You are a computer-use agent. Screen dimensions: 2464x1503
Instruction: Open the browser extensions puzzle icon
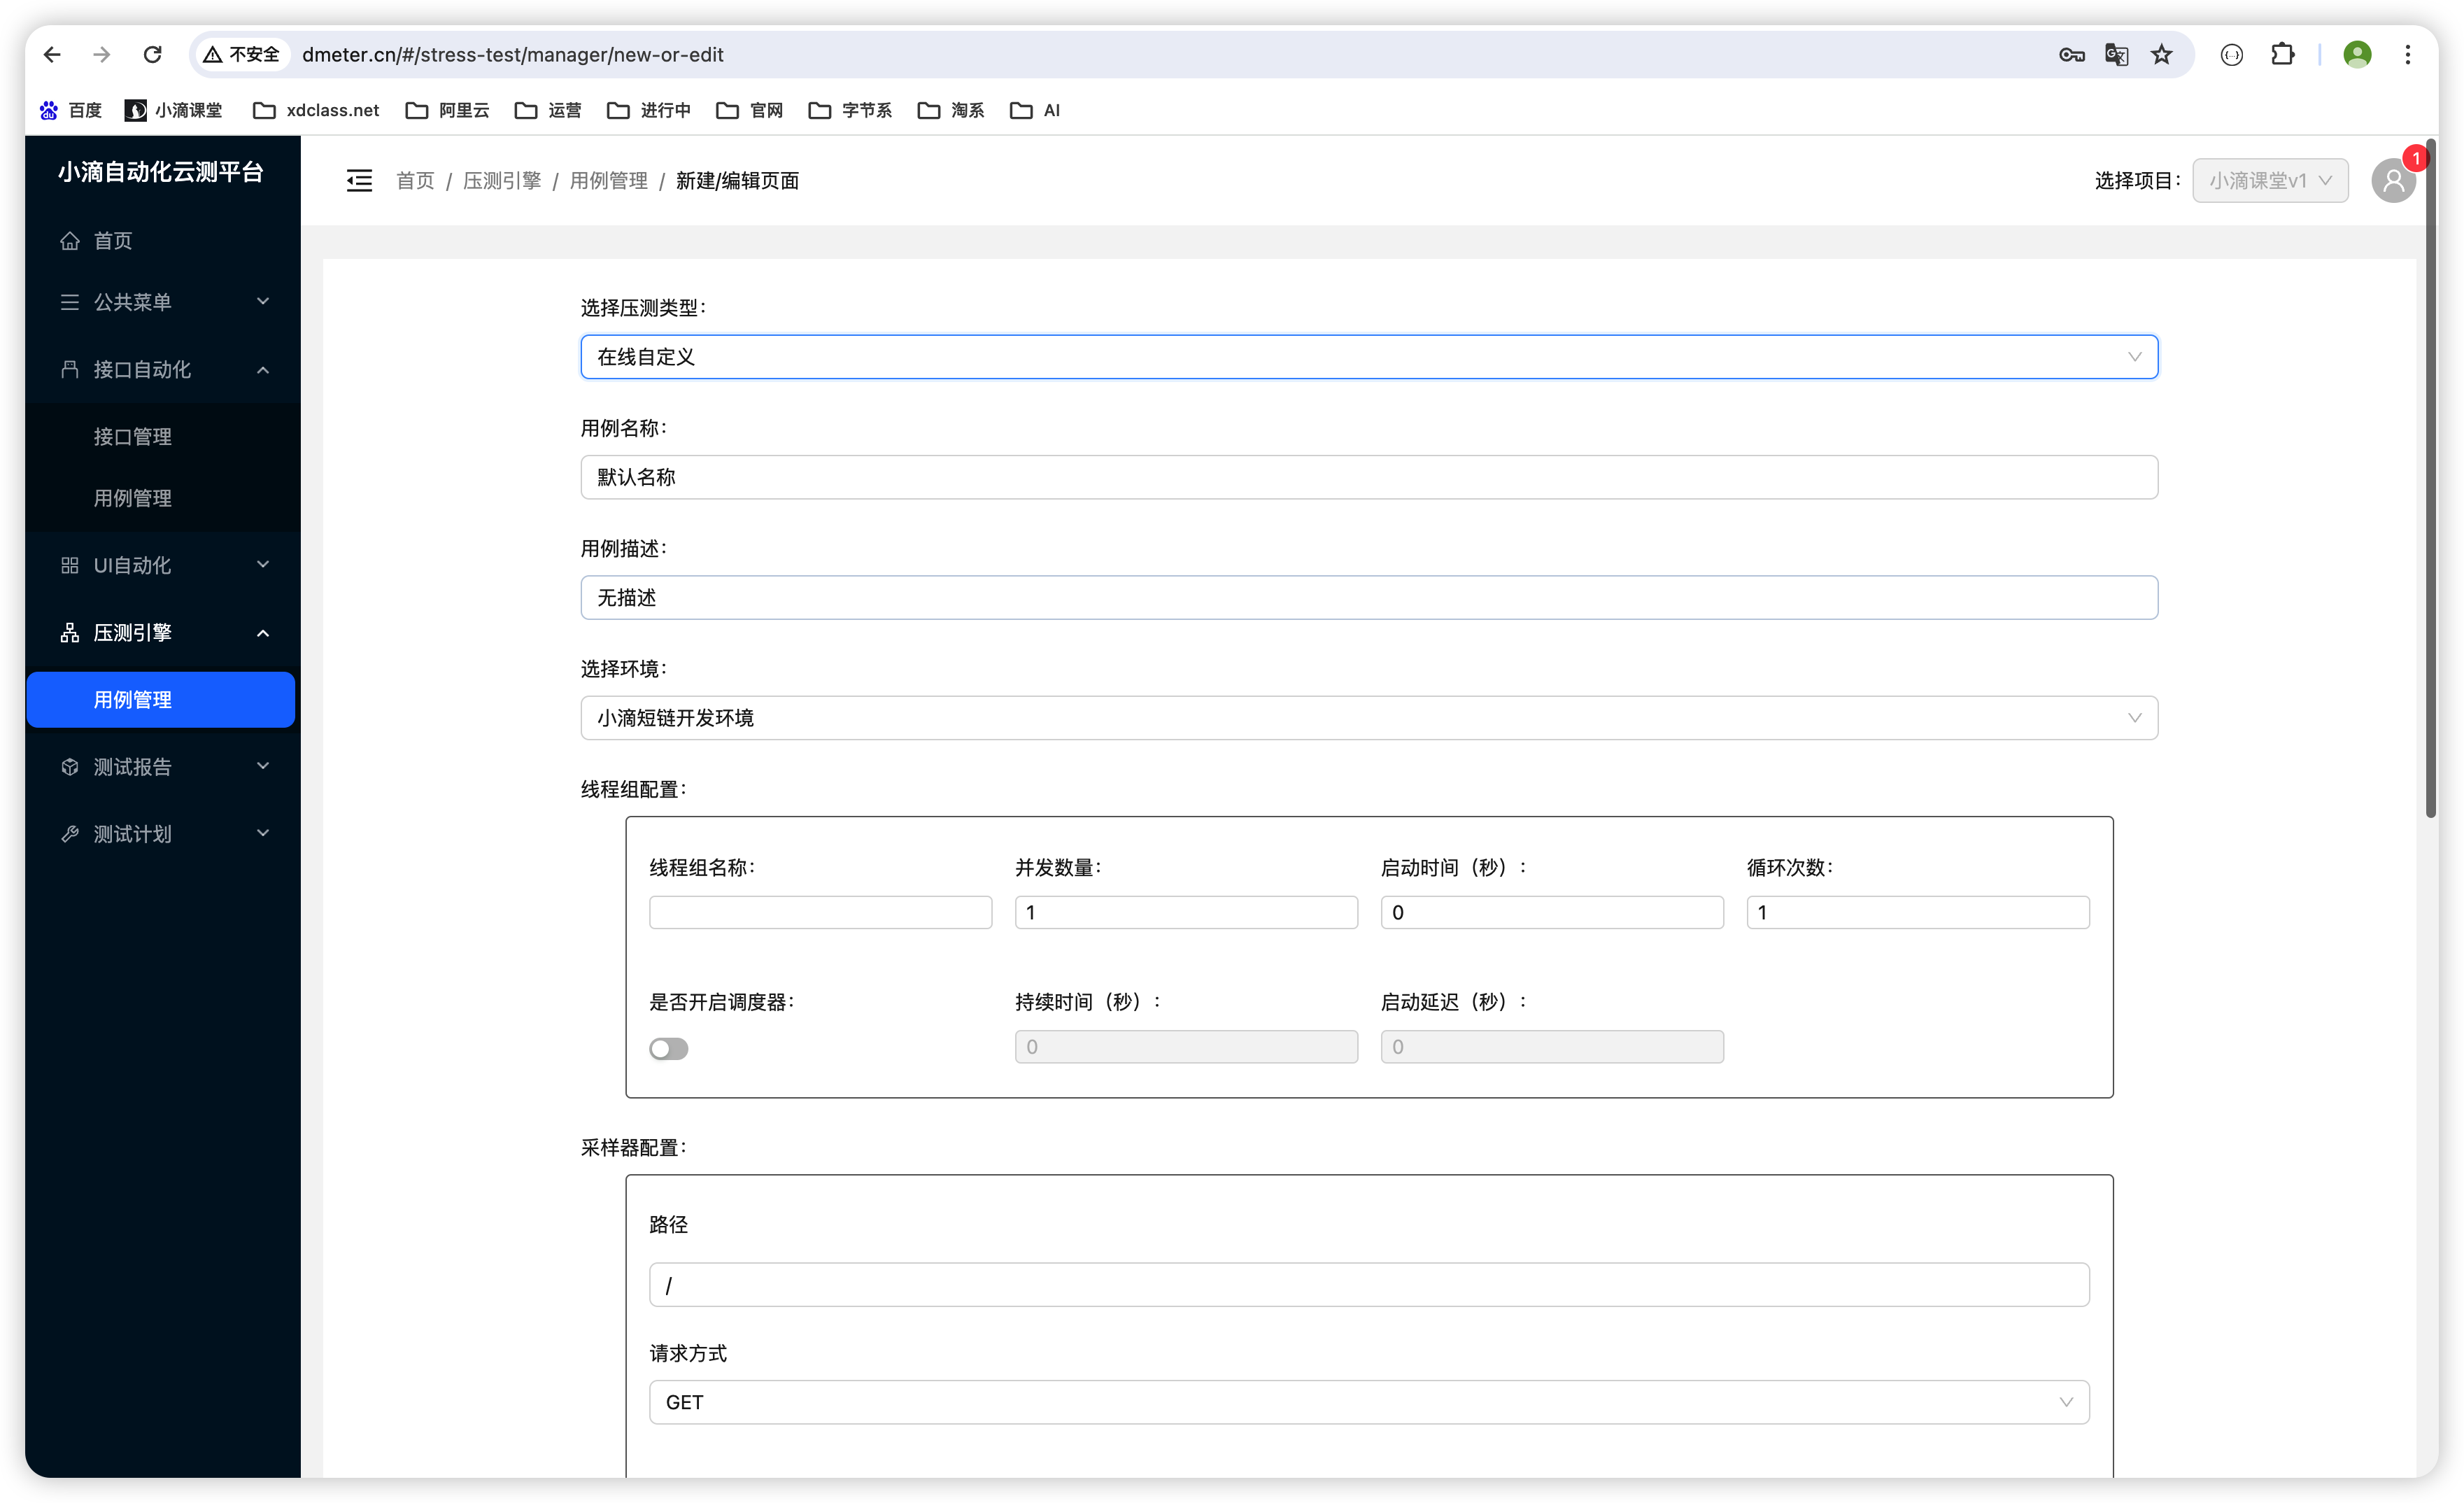coord(2282,54)
